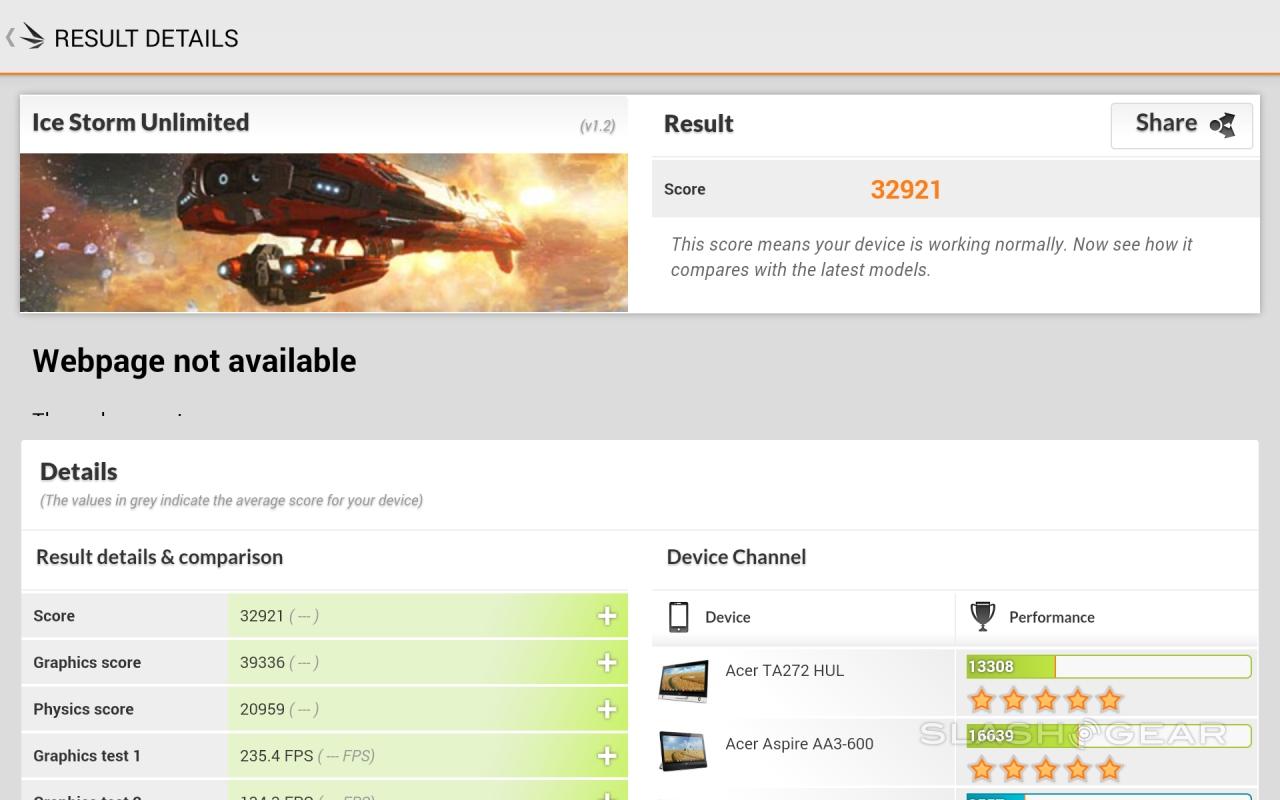This screenshot has width=1280, height=800.
Task: Expand the Graphics test 1 row
Action: [607, 756]
